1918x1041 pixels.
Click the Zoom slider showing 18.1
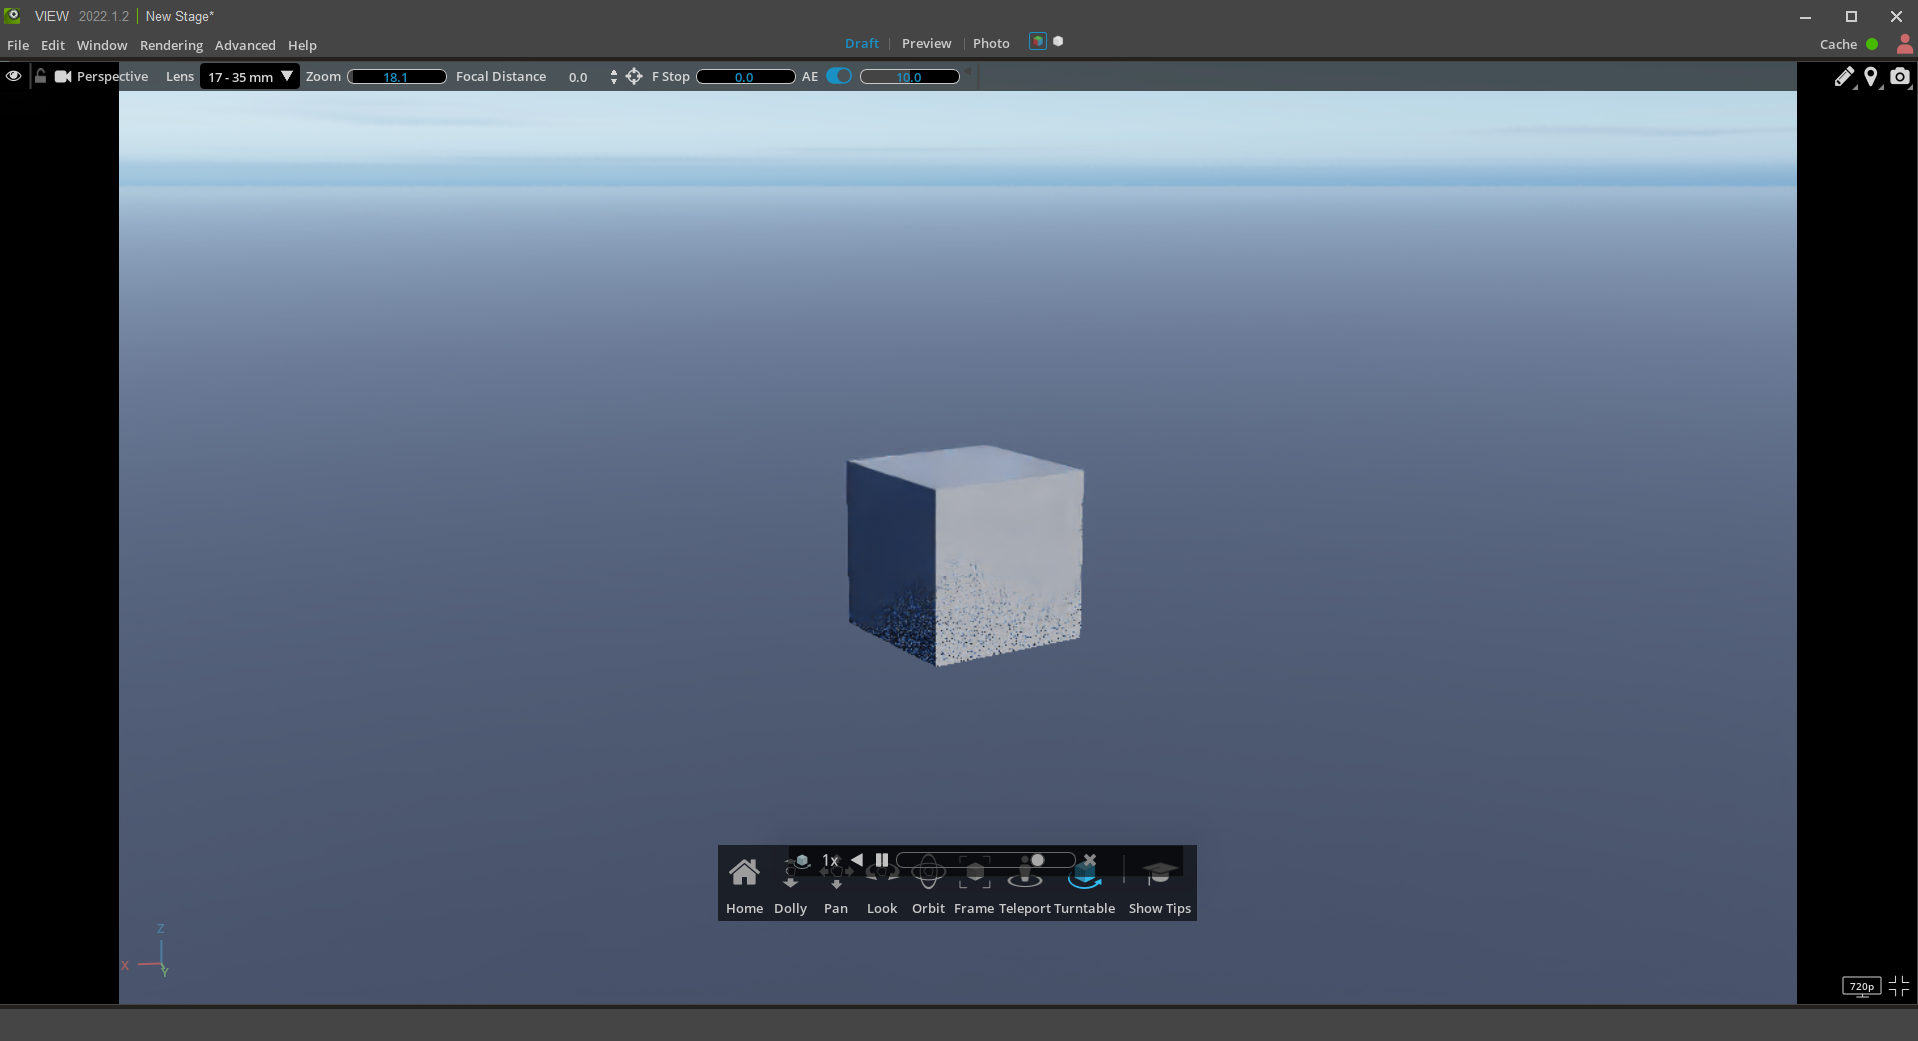point(396,77)
